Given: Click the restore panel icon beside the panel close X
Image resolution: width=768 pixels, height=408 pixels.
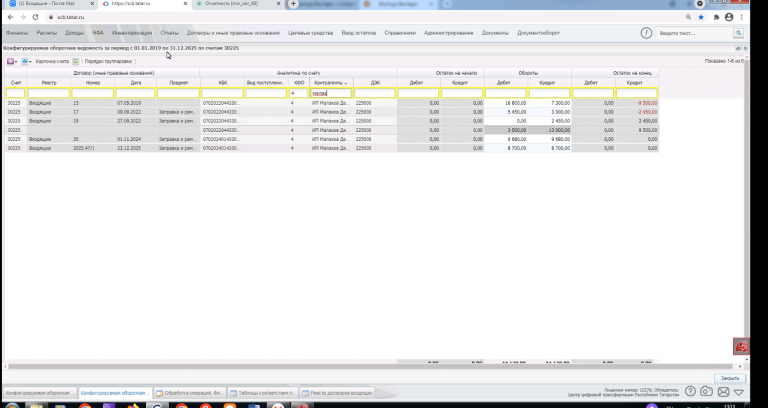Looking at the screenshot, I should tap(738, 48).
